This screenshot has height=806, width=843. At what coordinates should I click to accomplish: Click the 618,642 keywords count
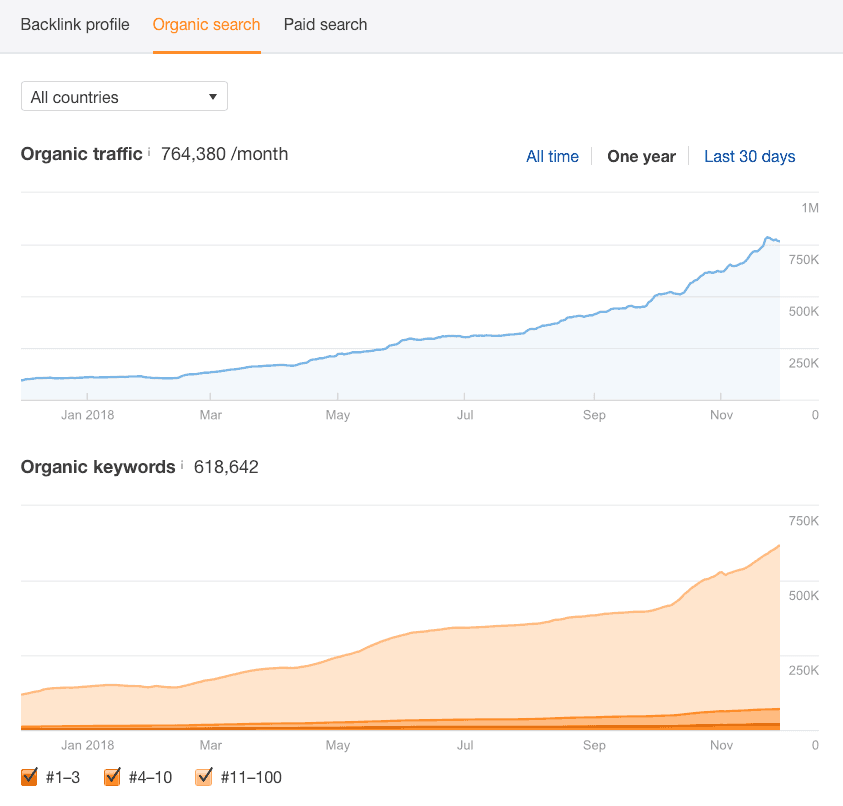click(226, 467)
